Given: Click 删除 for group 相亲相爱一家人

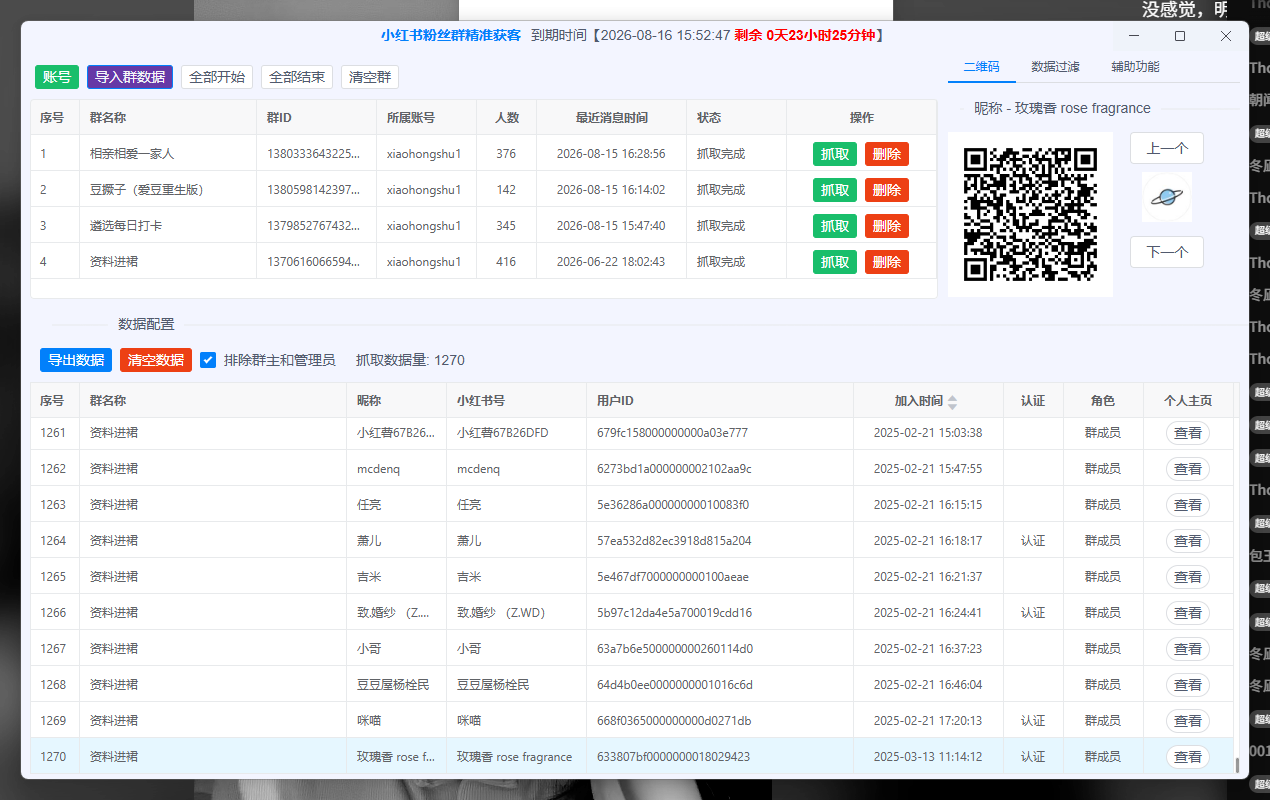Looking at the screenshot, I should [887, 154].
